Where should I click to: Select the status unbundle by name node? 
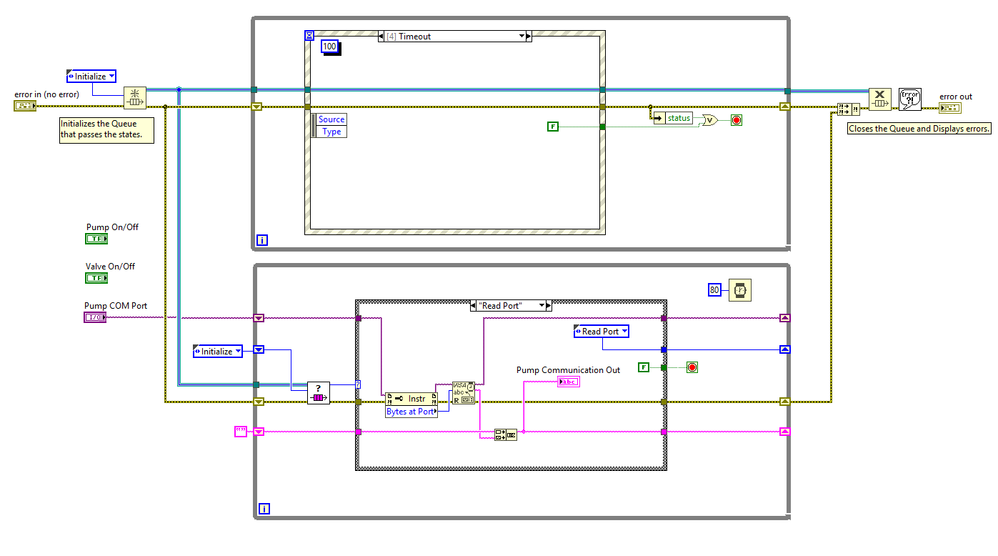click(673, 118)
